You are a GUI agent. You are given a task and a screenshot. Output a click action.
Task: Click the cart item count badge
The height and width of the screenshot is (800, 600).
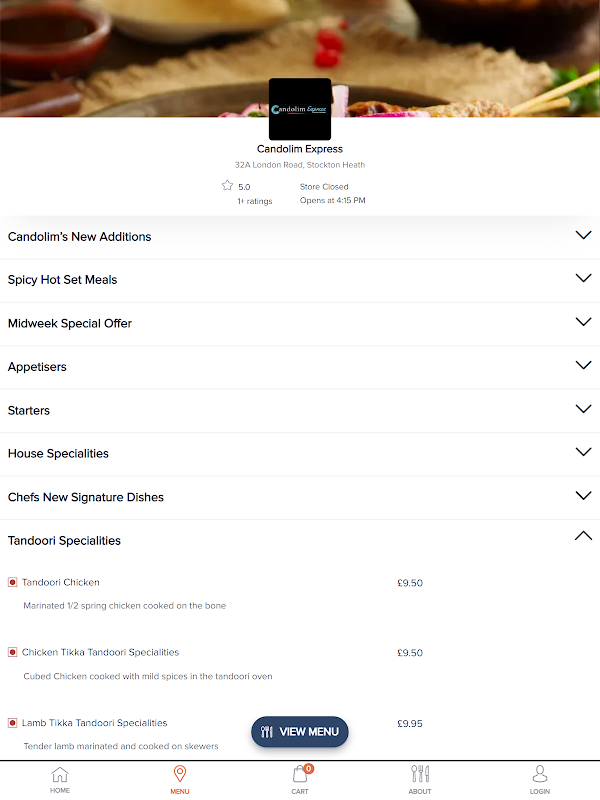click(x=309, y=768)
